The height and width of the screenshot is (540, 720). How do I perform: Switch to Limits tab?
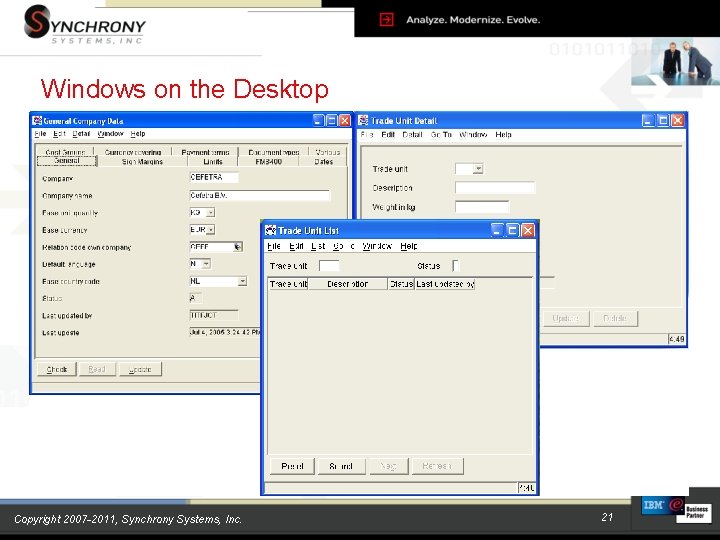[213, 162]
